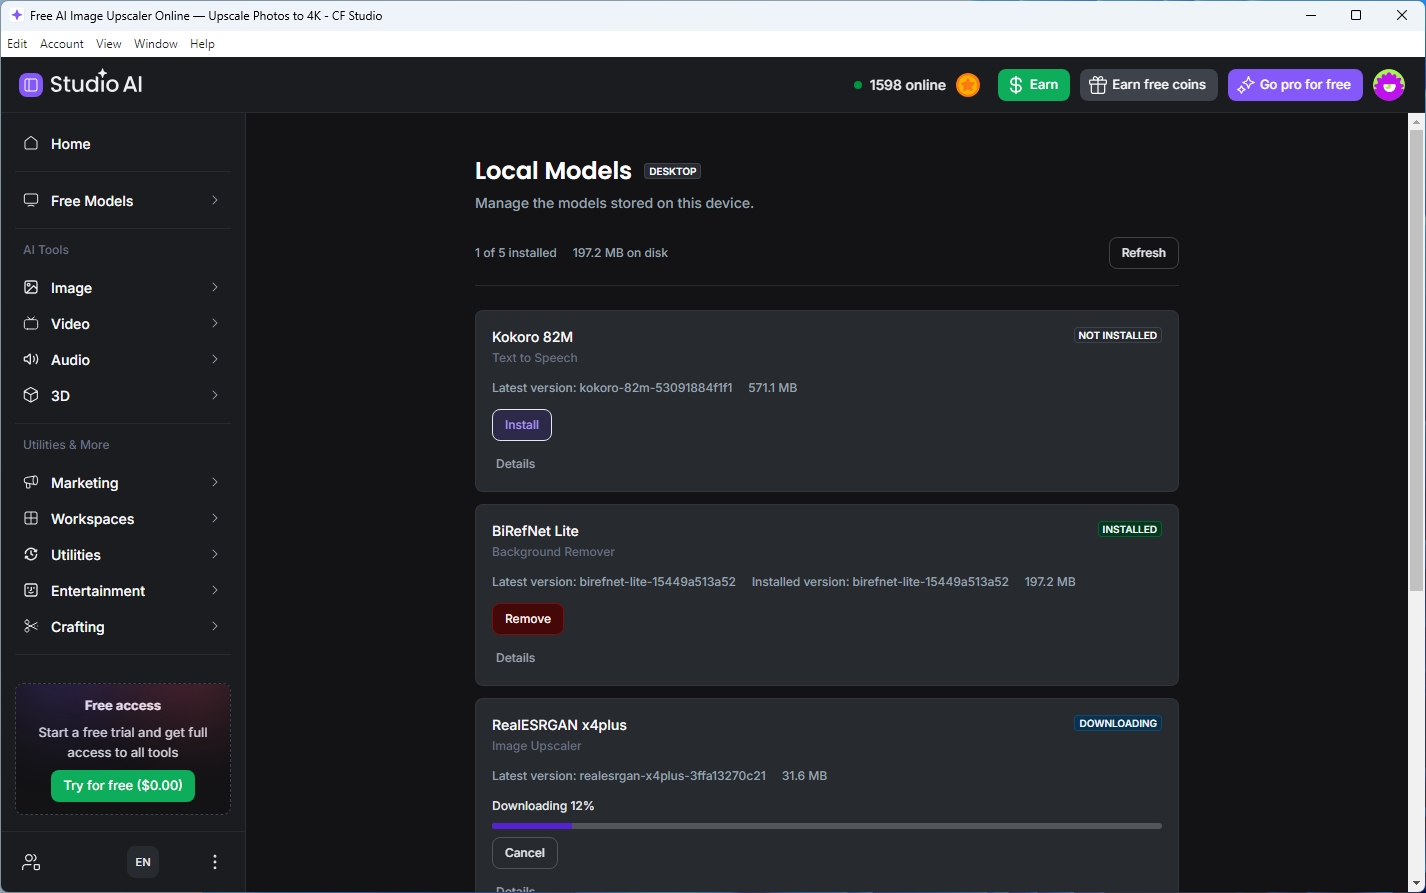Image resolution: width=1426 pixels, height=893 pixels.
Task: Click Try for free ($0.00) button
Action: (x=123, y=786)
